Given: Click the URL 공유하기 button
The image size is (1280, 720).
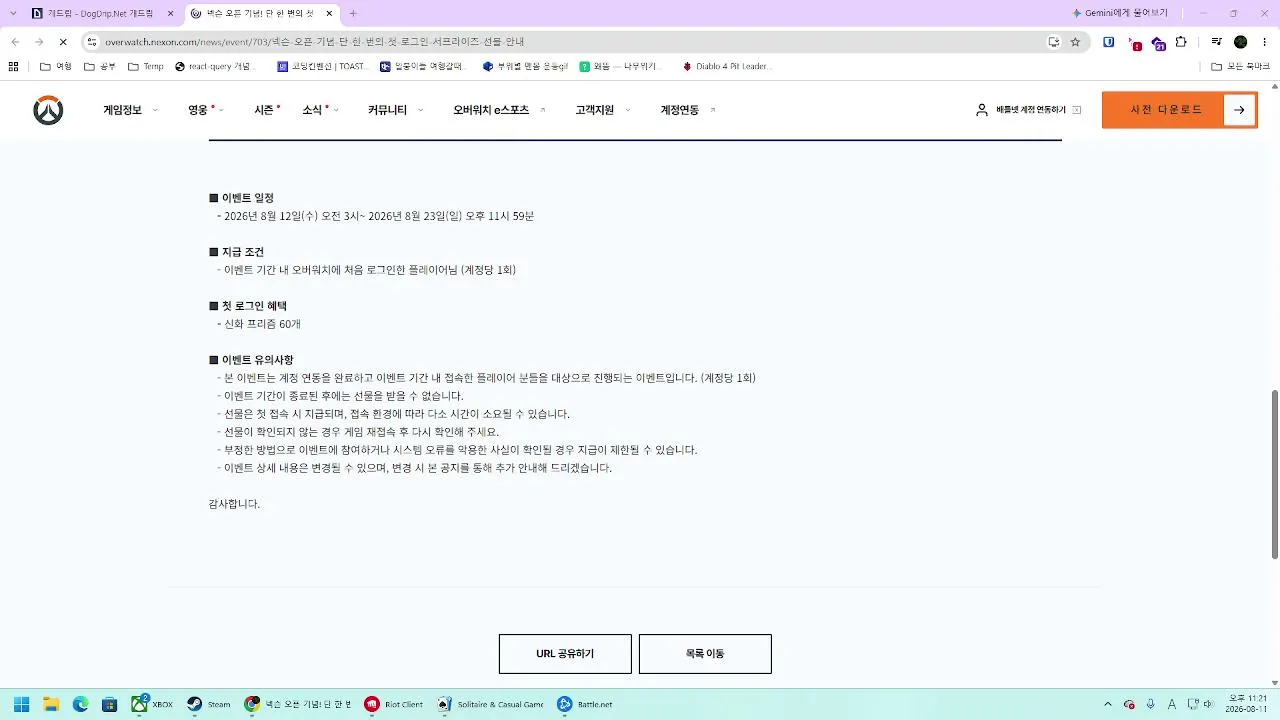Looking at the screenshot, I should (565, 654).
